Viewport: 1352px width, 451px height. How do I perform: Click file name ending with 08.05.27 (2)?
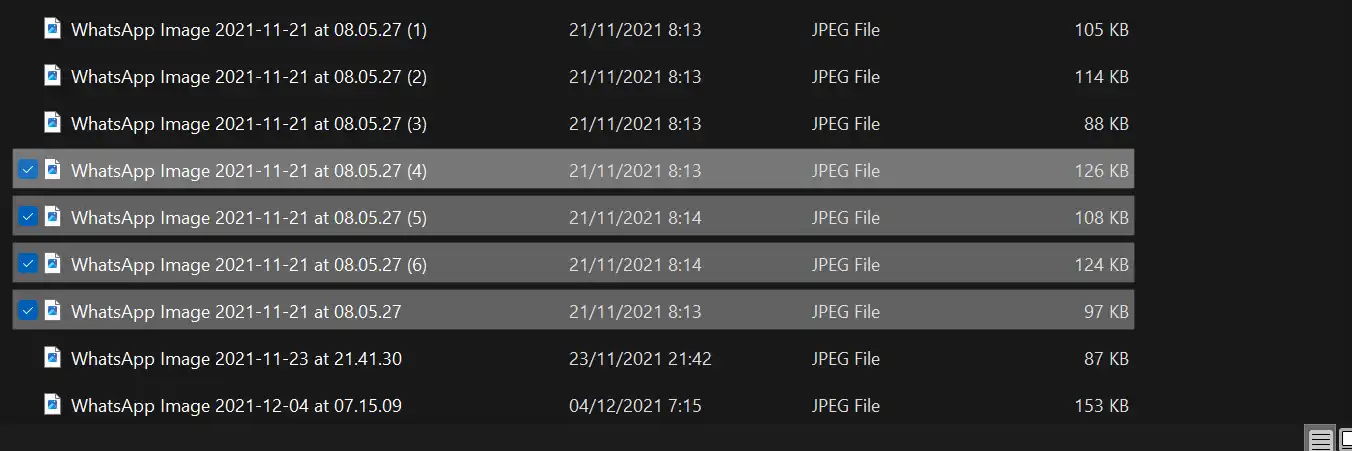(249, 77)
